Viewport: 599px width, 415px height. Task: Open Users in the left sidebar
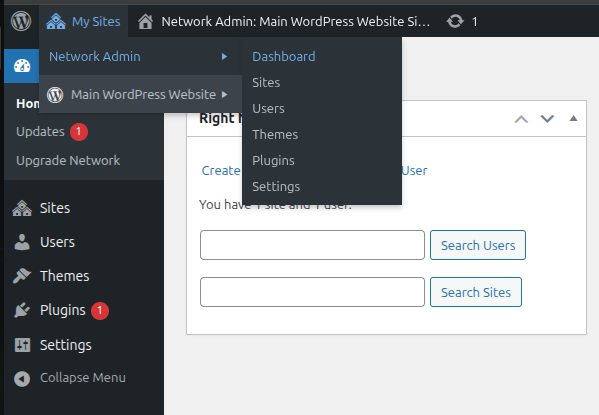(x=57, y=242)
